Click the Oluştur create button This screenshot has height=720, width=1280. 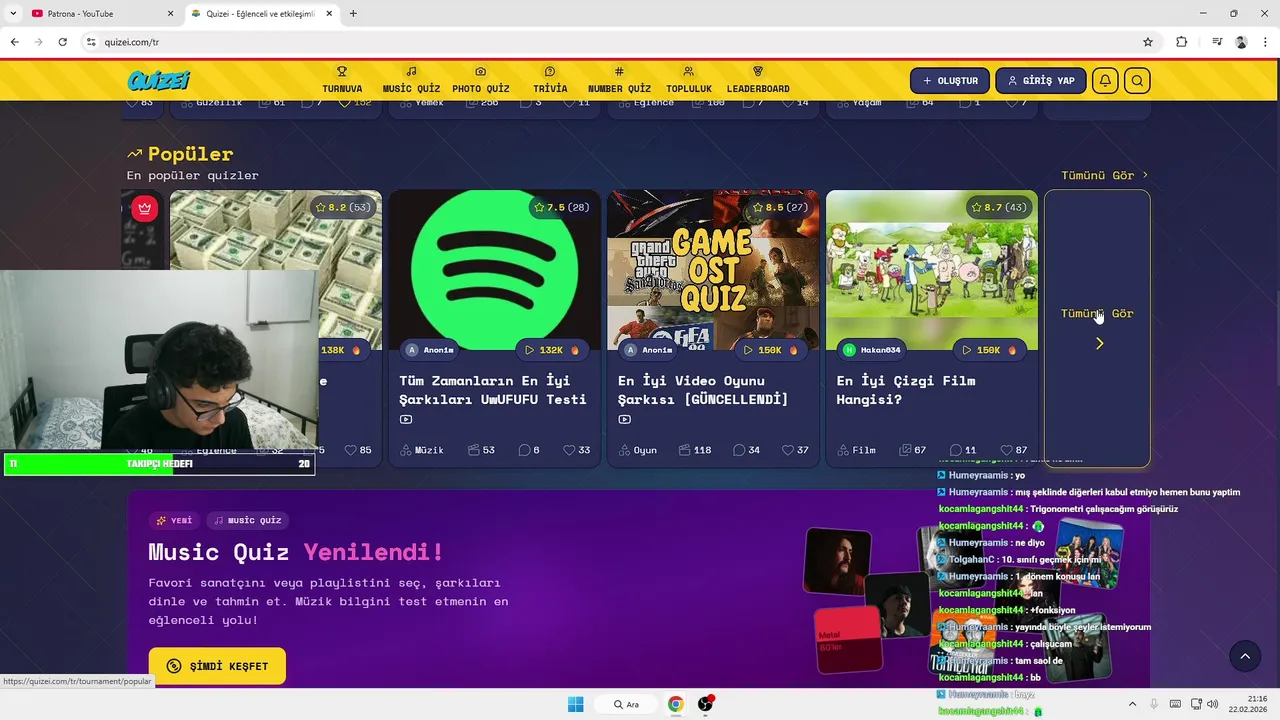(x=950, y=81)
